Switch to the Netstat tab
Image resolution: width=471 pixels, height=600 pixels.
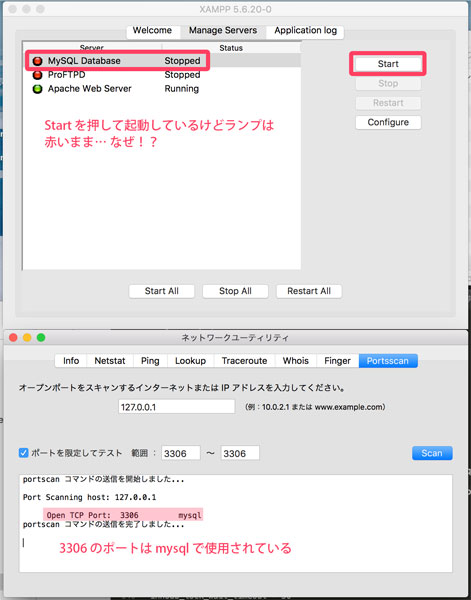tap(110, 361)
